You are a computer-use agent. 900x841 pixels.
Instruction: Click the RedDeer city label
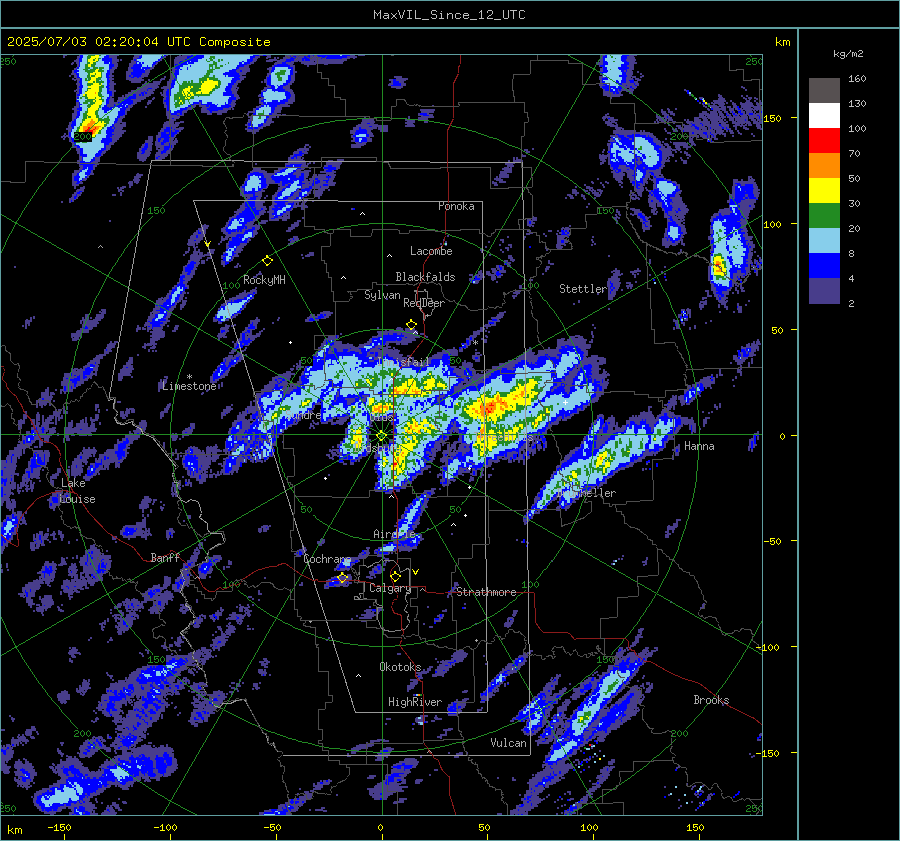pos(424,303)
